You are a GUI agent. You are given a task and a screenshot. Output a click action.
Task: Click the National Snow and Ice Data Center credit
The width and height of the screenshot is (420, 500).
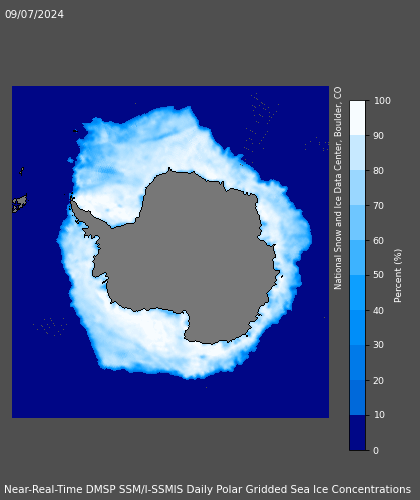point(338,188)
